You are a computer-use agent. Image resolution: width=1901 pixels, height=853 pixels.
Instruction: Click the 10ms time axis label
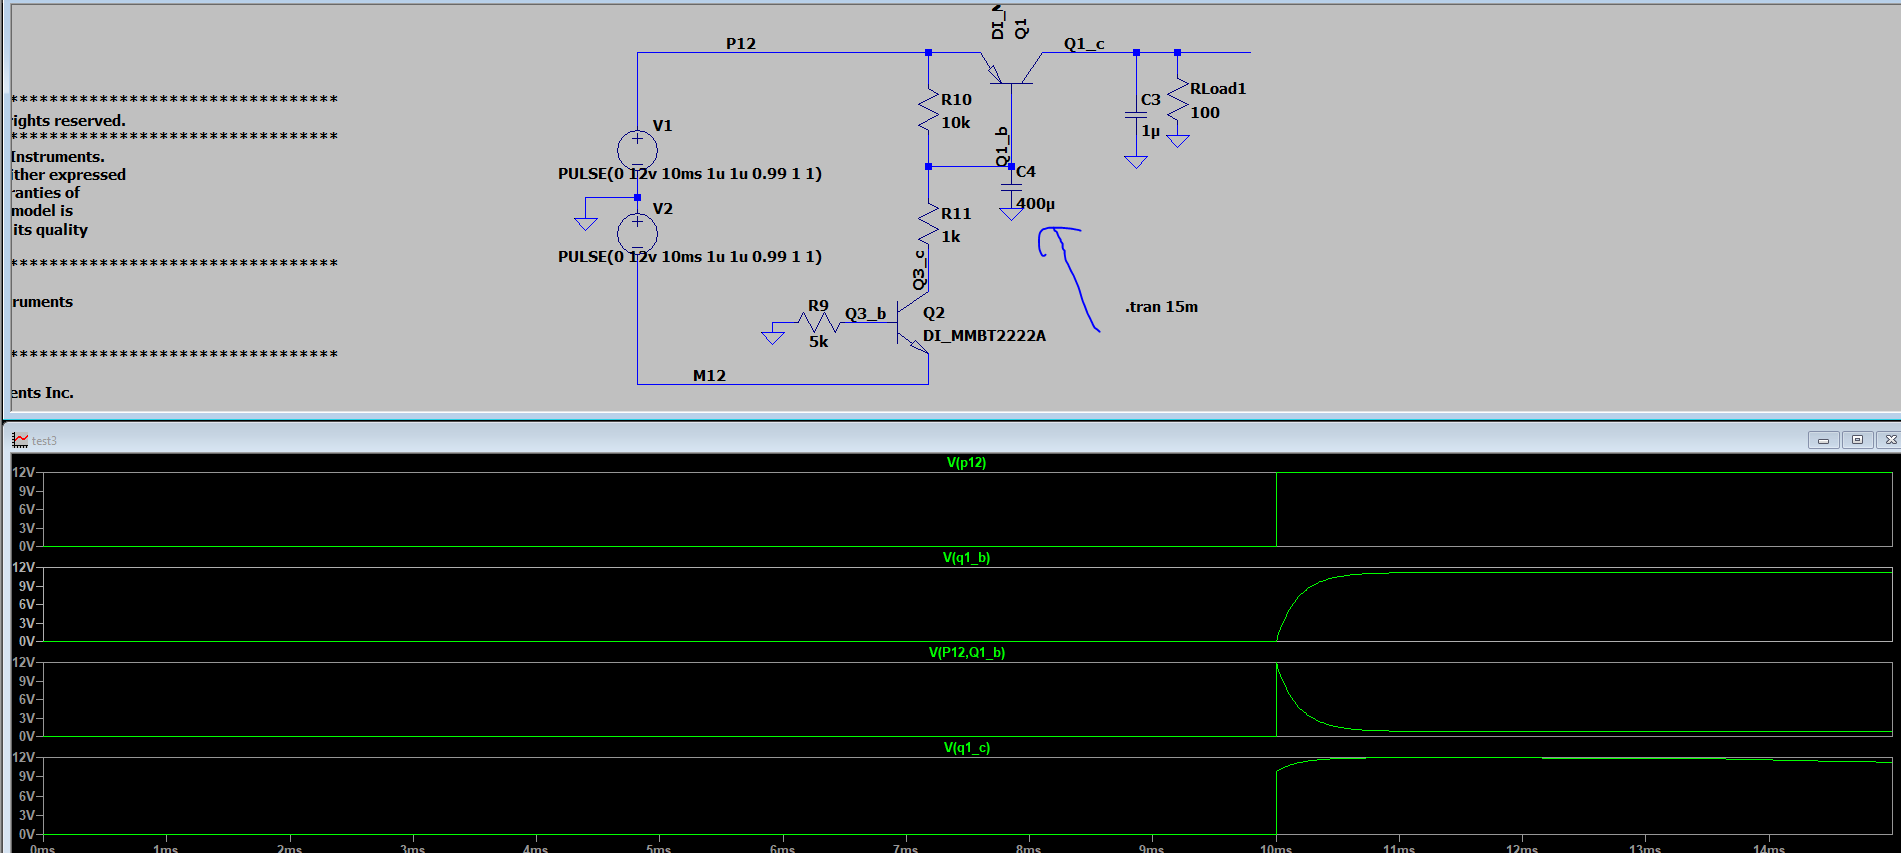click(x=1276, y=848)
